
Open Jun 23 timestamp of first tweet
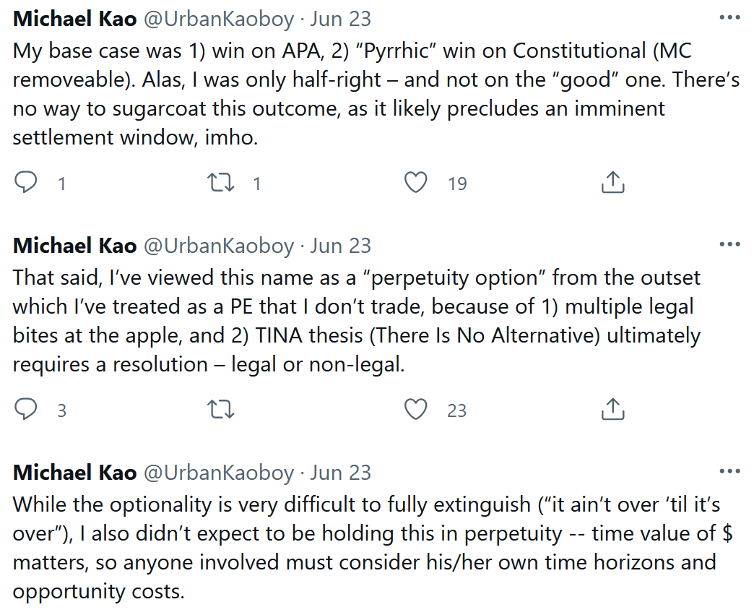[x=340, y=19]
